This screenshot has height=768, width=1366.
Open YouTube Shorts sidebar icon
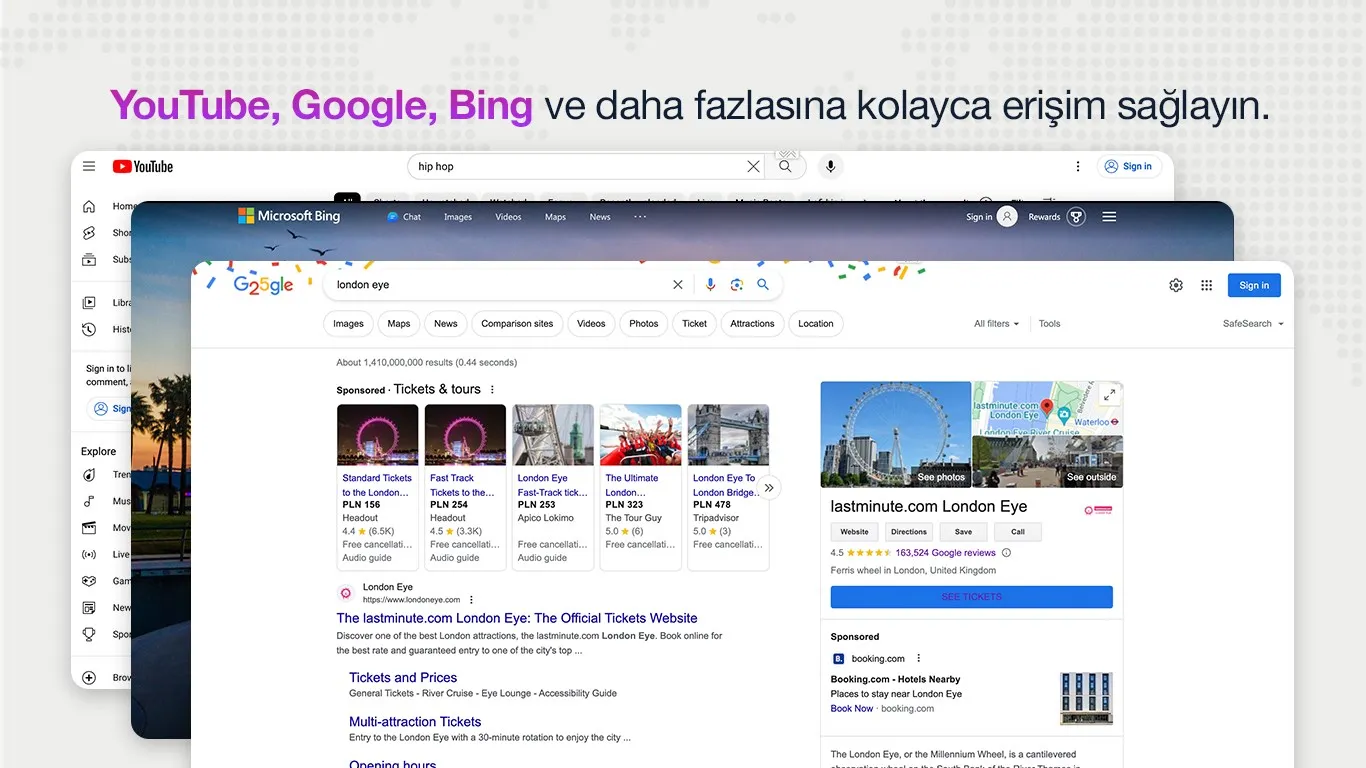(89, 232)
